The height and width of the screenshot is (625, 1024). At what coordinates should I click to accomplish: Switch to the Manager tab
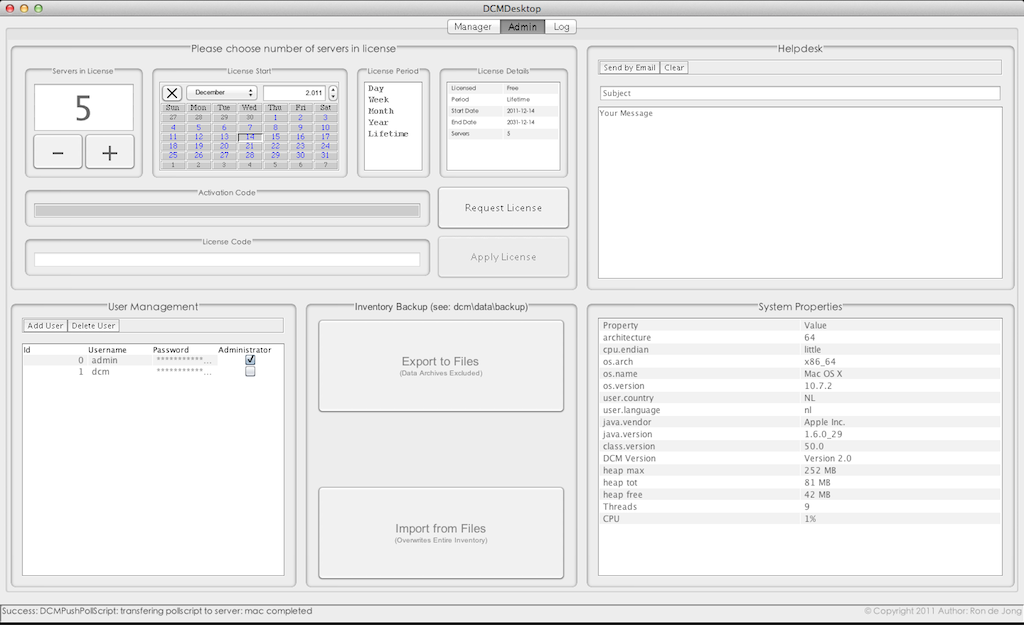(473, 26)
